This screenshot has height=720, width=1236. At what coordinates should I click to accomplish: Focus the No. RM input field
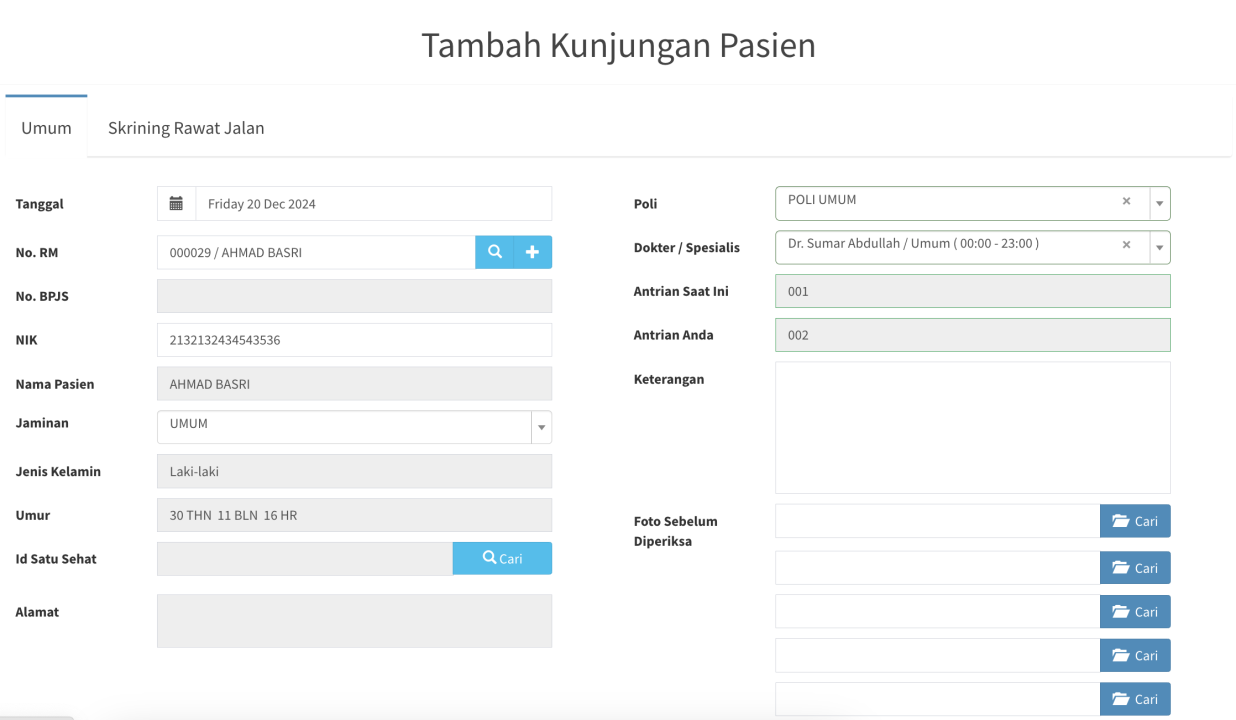coord(316,253)
